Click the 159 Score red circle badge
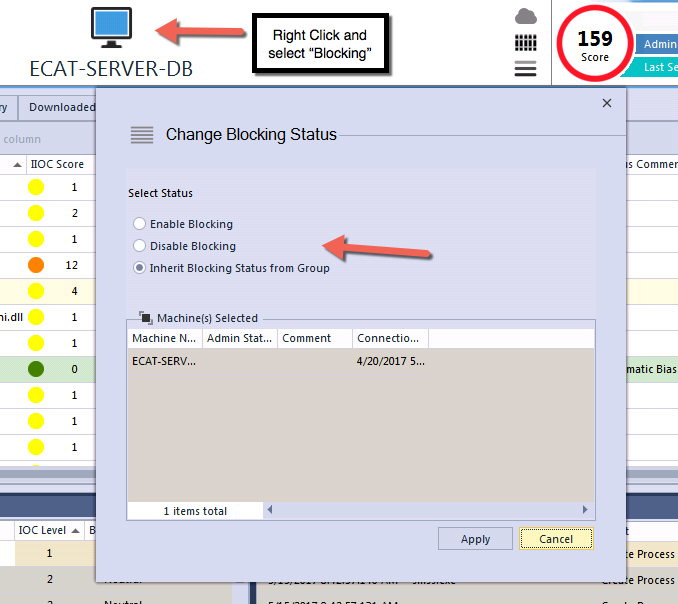The width and height of the screenshot is (678, 604). click(594, 45)
